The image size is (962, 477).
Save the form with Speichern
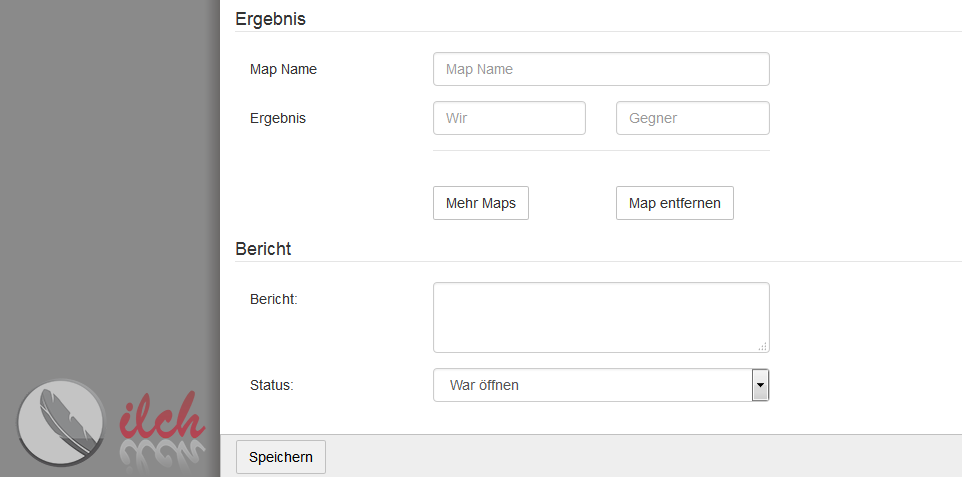(x=280, y=457)
